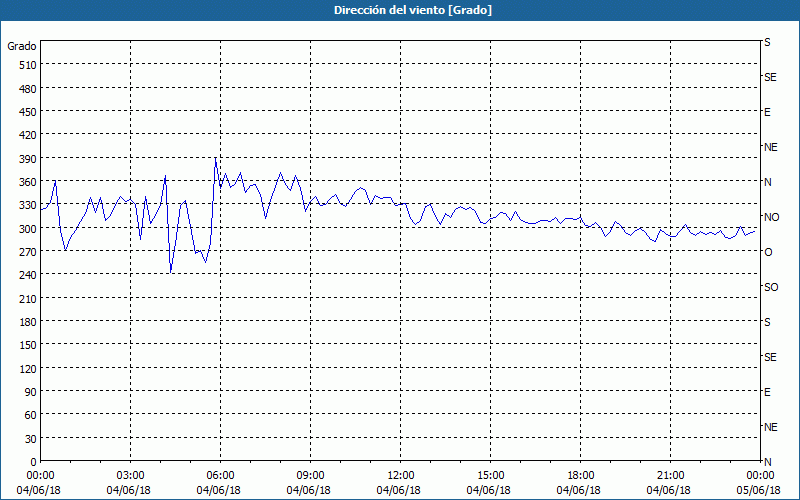The image size is (800, 500).
Task: Select the 120 degree axis value
Action: (29, 369)
